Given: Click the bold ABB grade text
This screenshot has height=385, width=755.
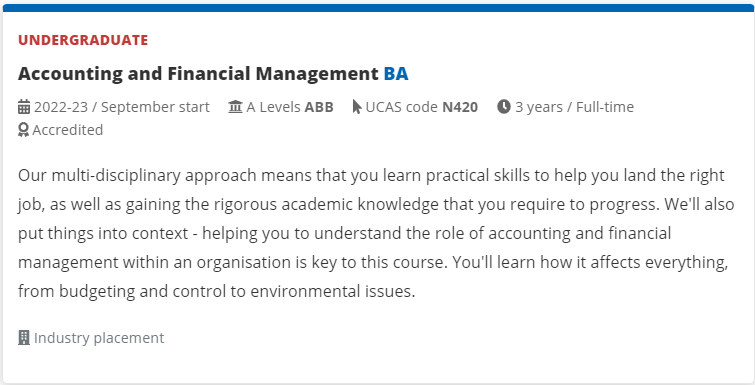Looking at the screenshot, I should click(x=319, y=107).
